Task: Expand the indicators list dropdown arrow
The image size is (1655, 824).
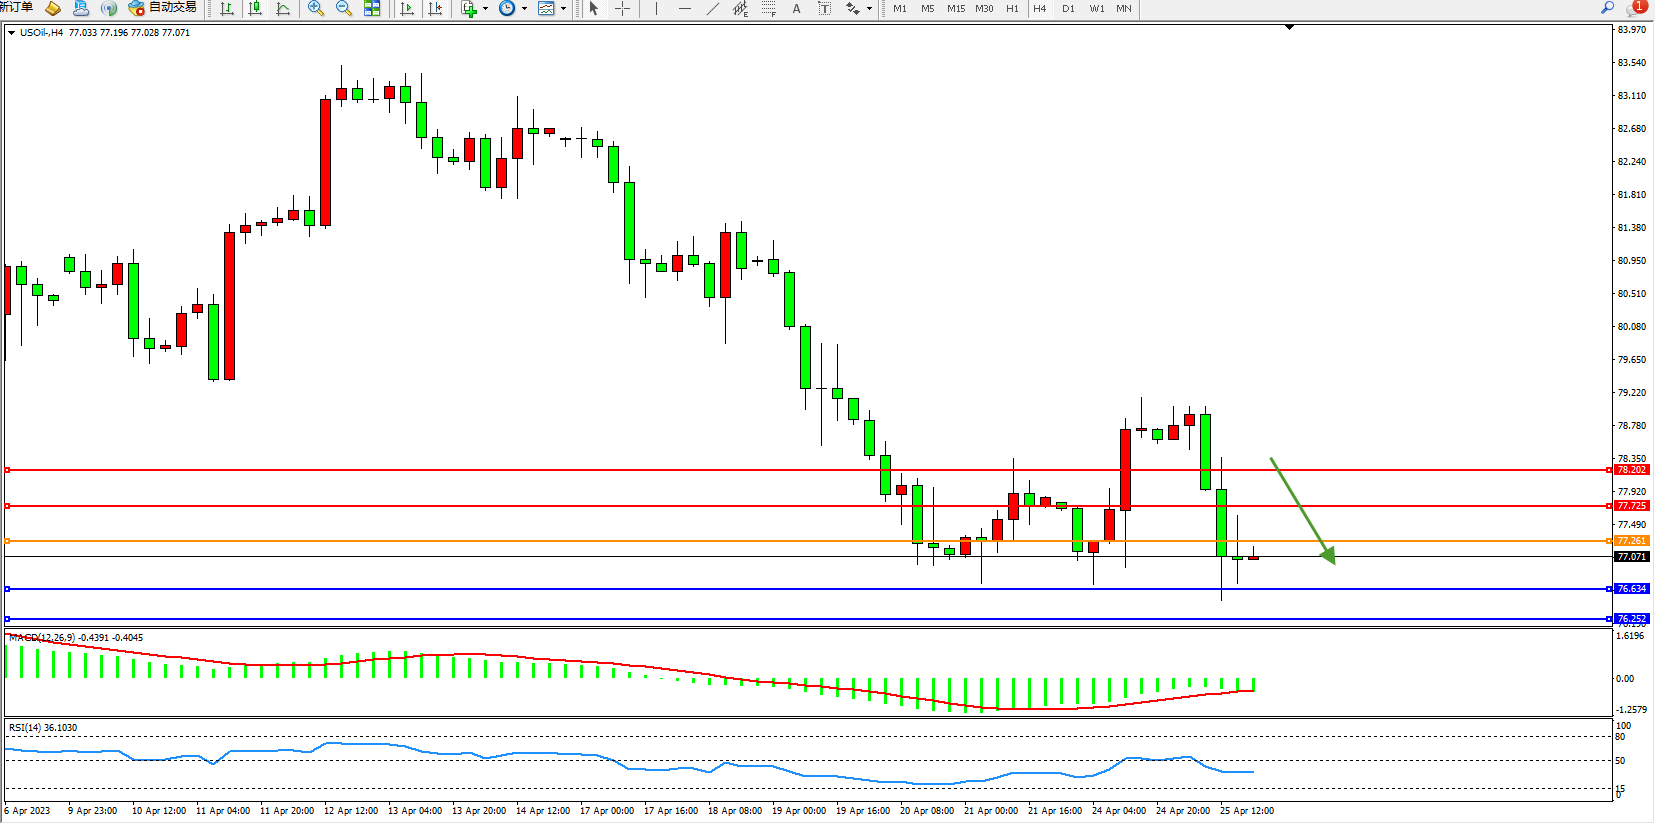Action: coord(486,9)
